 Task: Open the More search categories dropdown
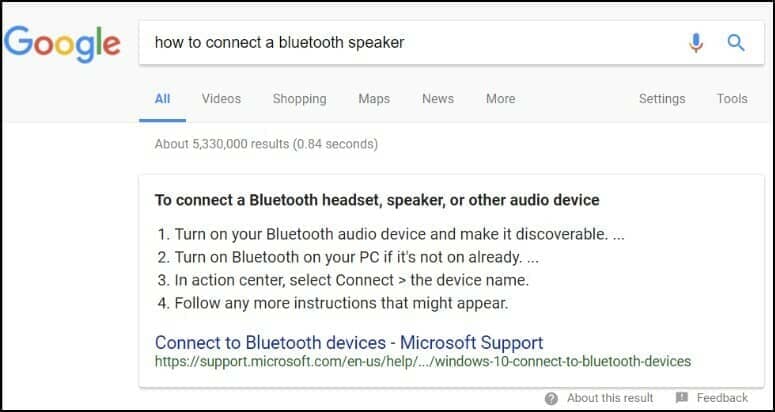point(500,99)
